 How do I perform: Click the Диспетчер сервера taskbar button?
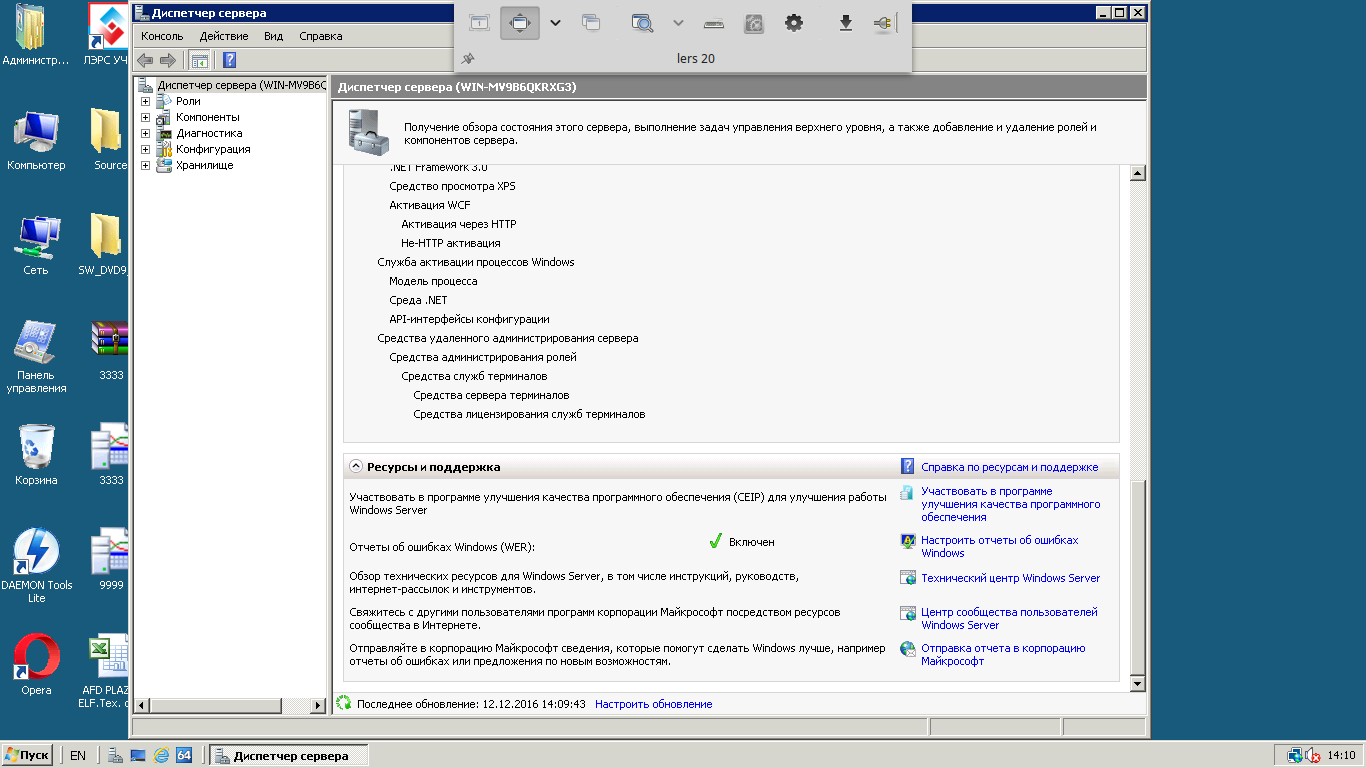point(290,755)
